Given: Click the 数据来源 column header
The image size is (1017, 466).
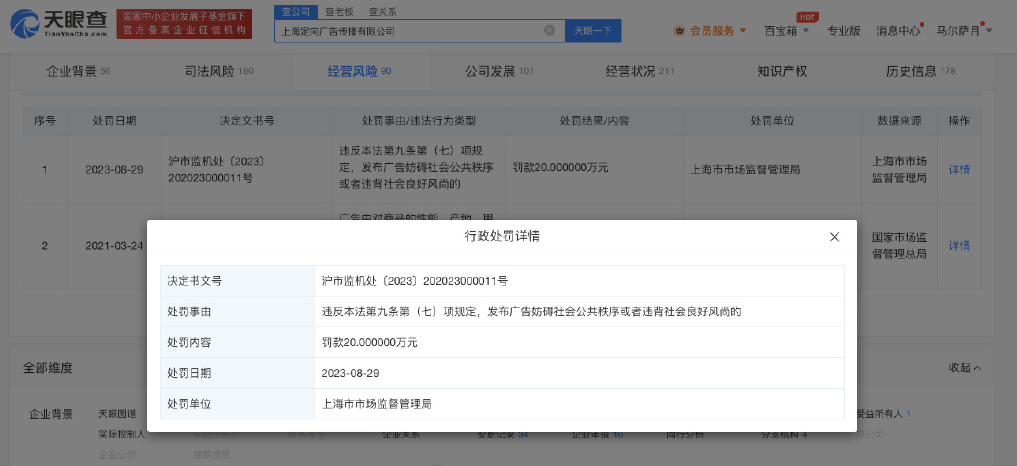Looking at the screenshot, I should coord(898,121).
